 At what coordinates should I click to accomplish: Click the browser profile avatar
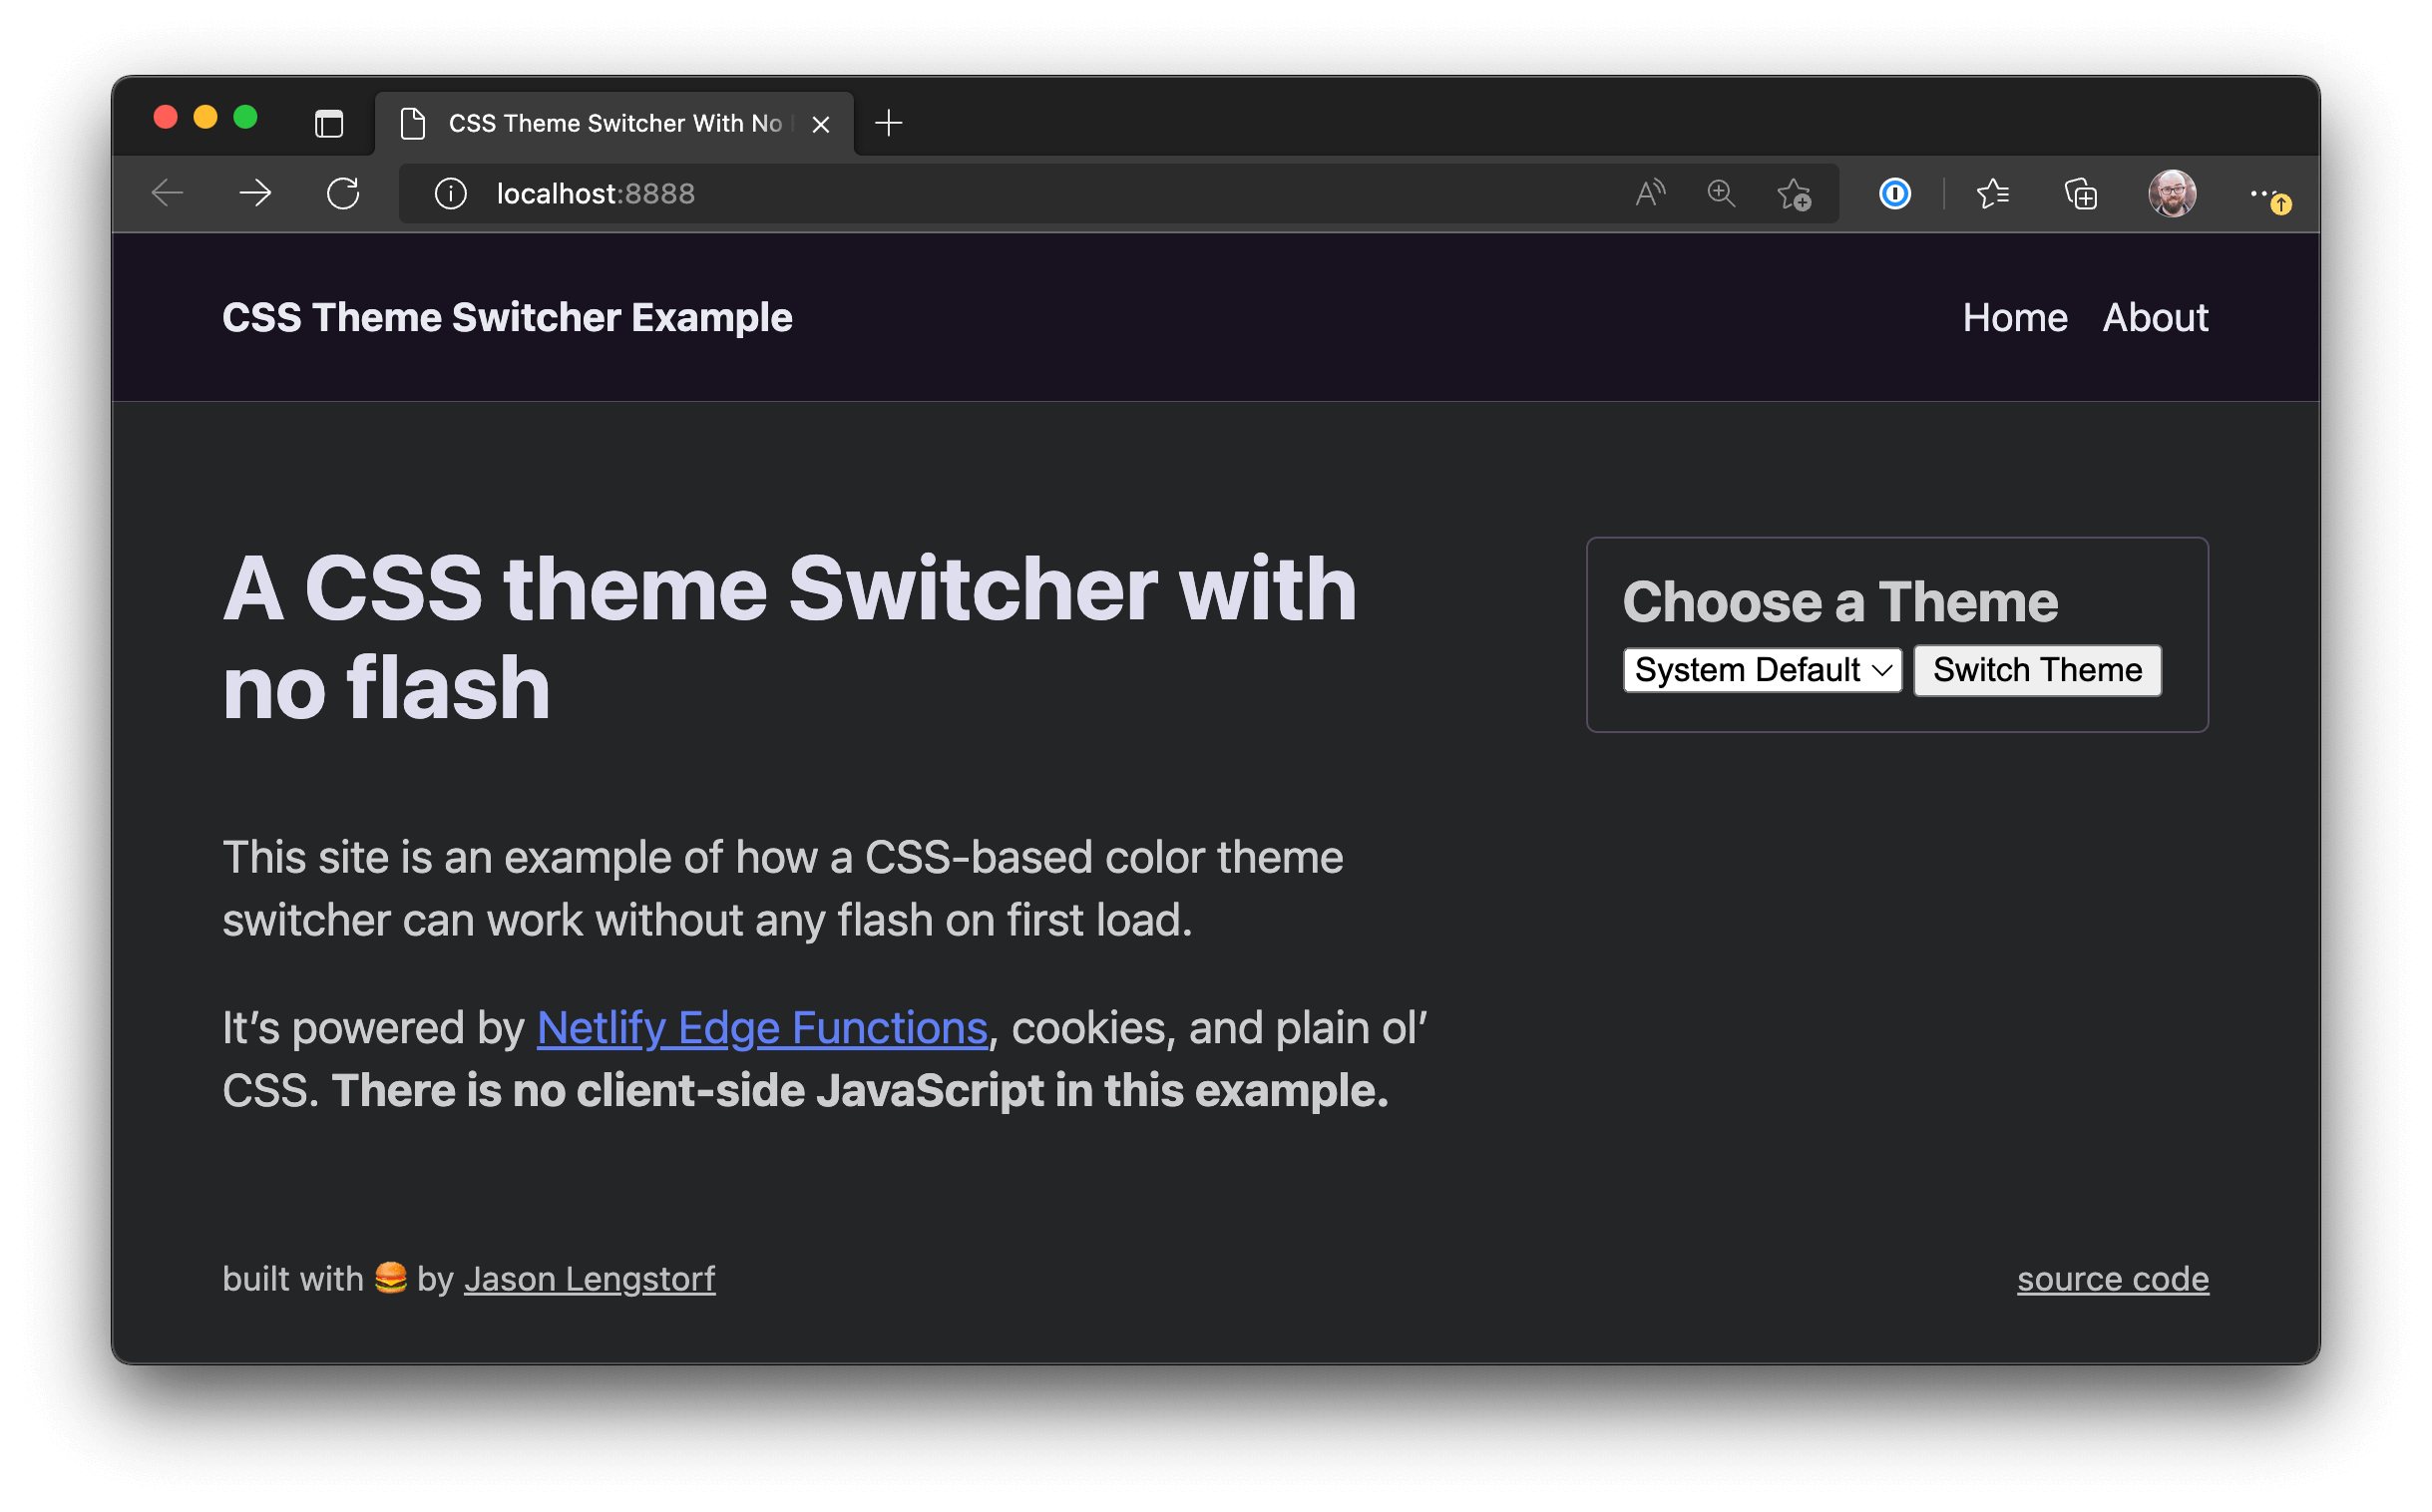(x=2172, y=193)
